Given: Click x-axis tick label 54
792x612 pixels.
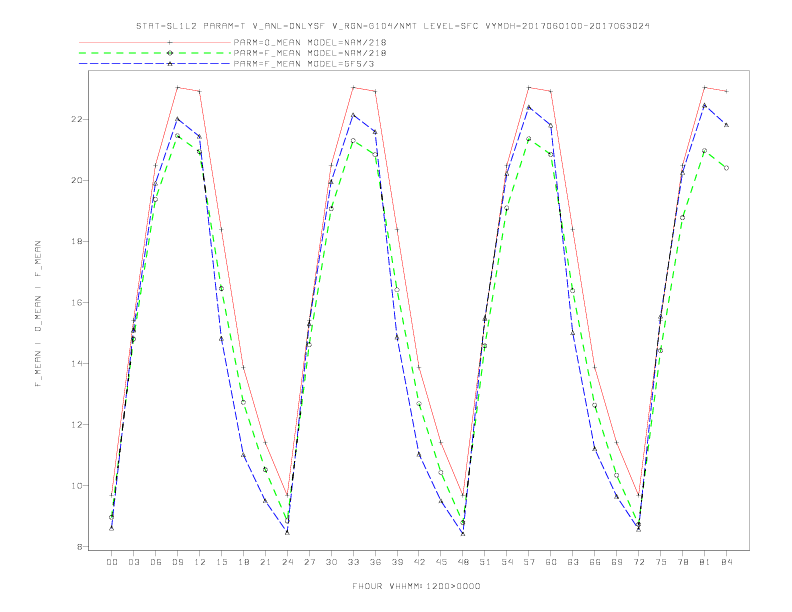Looking at the screenshot, I should tap(507, 562).
